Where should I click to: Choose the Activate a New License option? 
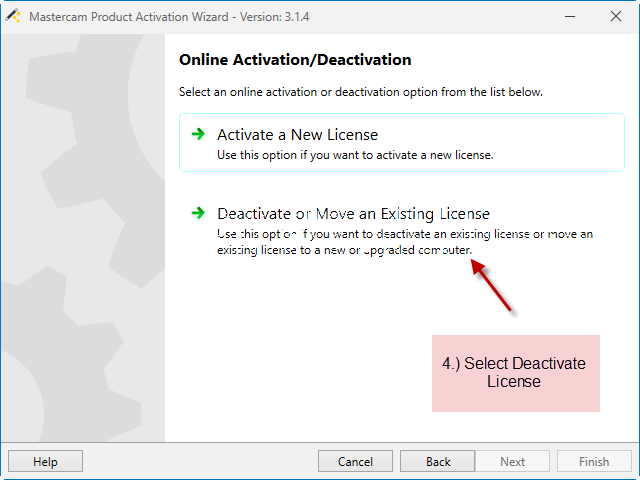tap(402, 142)
